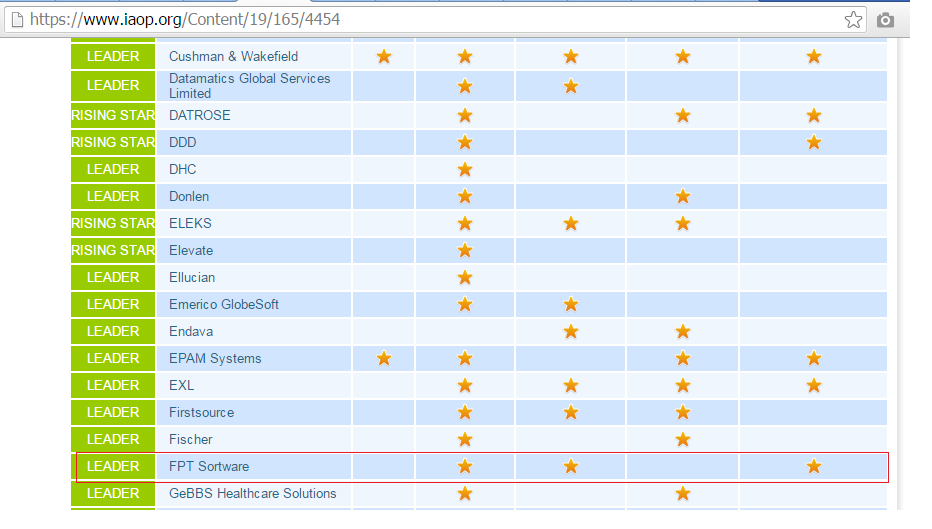Click the last star in FPT Sortware row

click(x=814, y=467)
